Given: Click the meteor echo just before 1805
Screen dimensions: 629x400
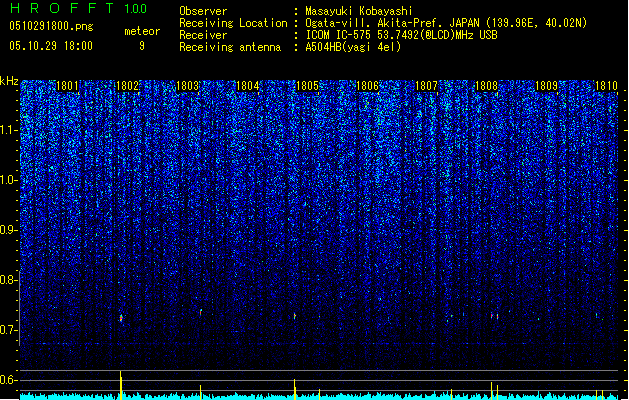Looking at the screenshot, I should click(294, 316).
